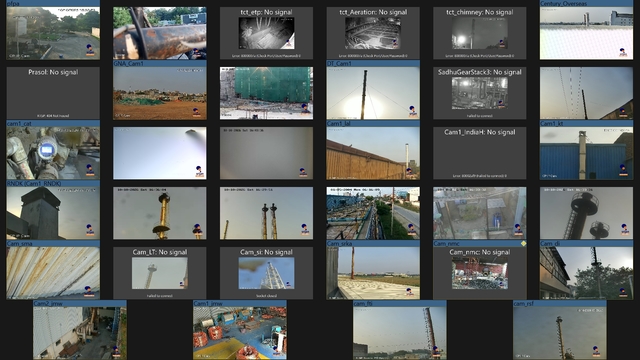Click the cam_rsf title label
Image resolution: width=640 pixels, height=360 pixels.
click(x=524, y=304)
